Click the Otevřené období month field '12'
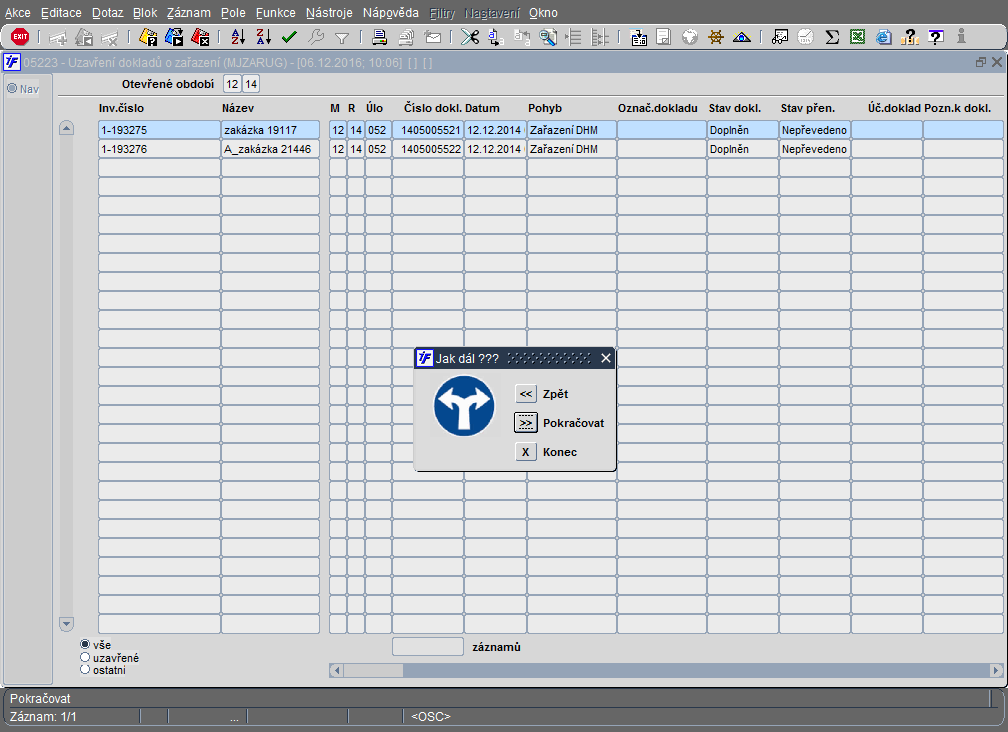1008x732 pixels. coord(232,84)
